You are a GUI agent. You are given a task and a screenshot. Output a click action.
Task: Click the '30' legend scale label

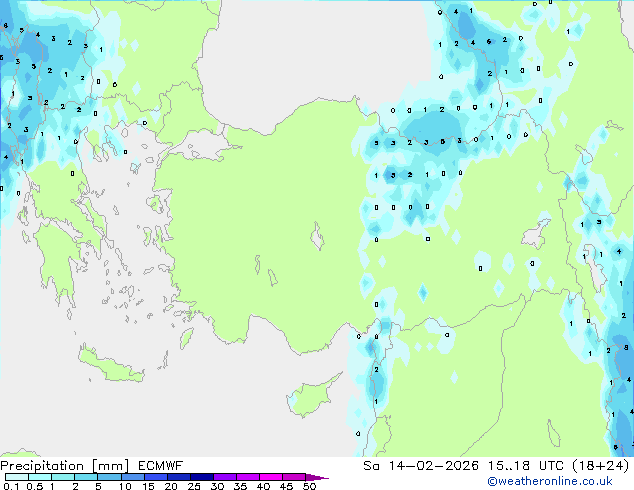click(217, 486)
